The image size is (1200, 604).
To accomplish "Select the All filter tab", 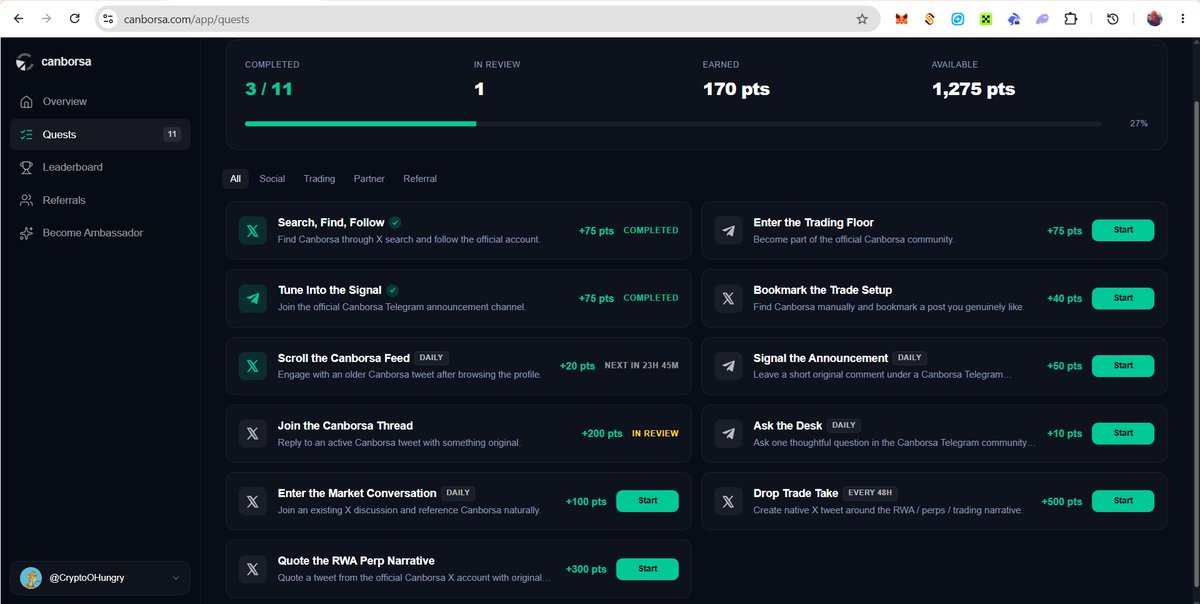I will 235,179.
